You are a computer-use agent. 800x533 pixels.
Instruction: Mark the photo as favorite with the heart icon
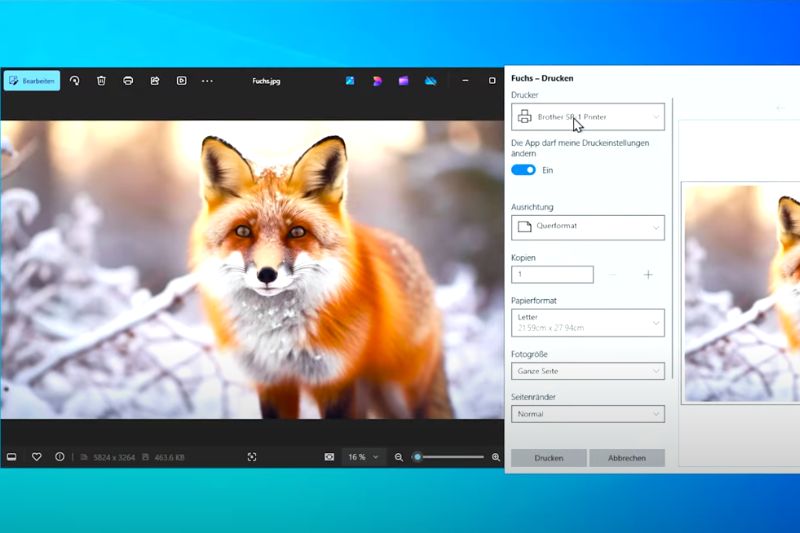click(37, 457)
